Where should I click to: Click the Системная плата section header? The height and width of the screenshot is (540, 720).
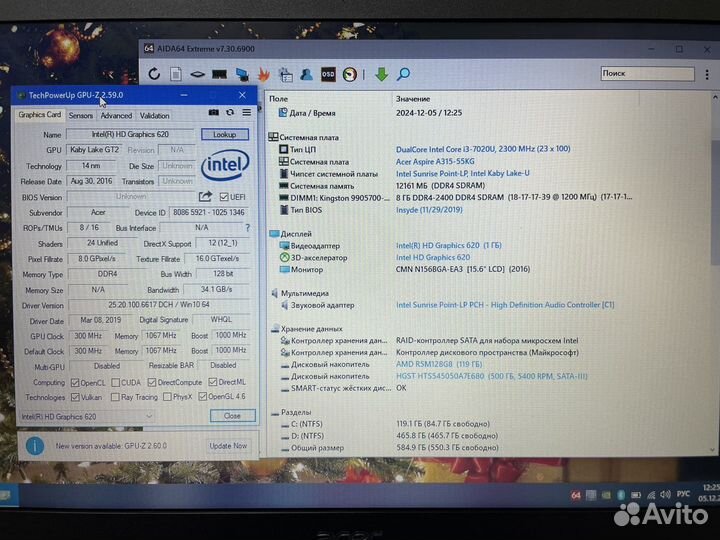[309, 137]
